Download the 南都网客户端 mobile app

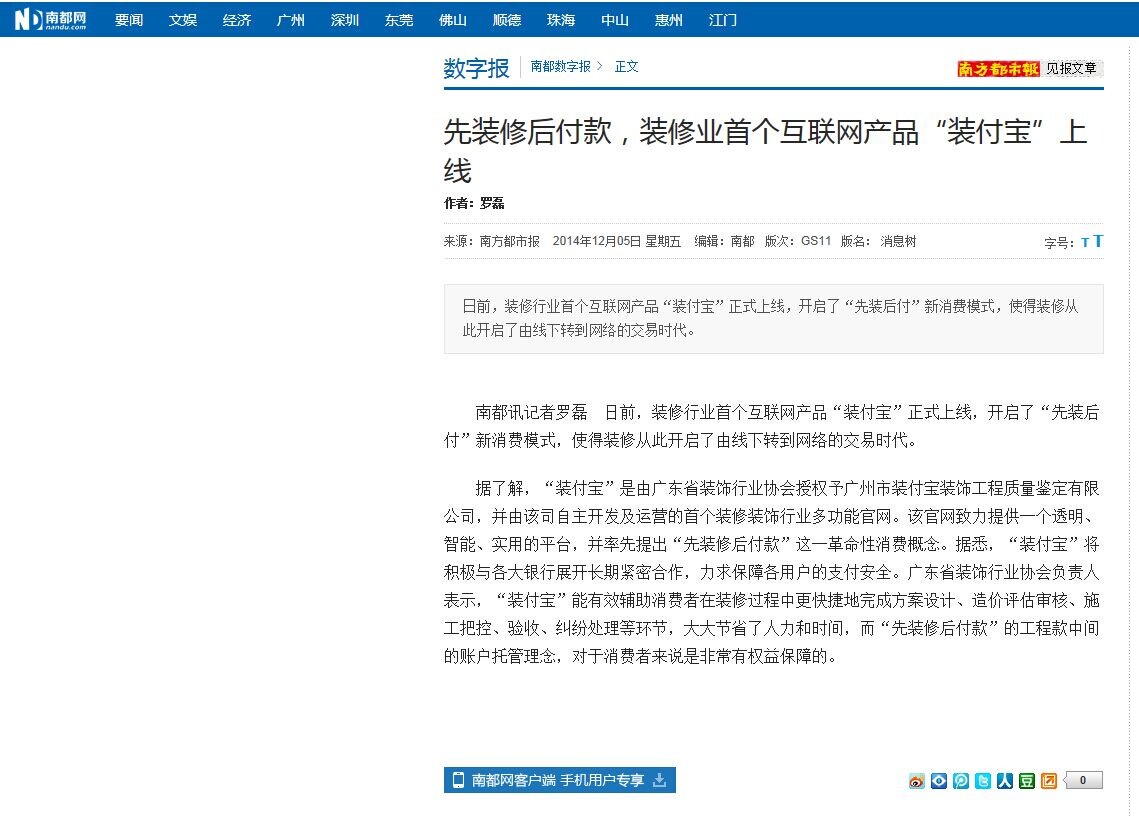point(559,780)
